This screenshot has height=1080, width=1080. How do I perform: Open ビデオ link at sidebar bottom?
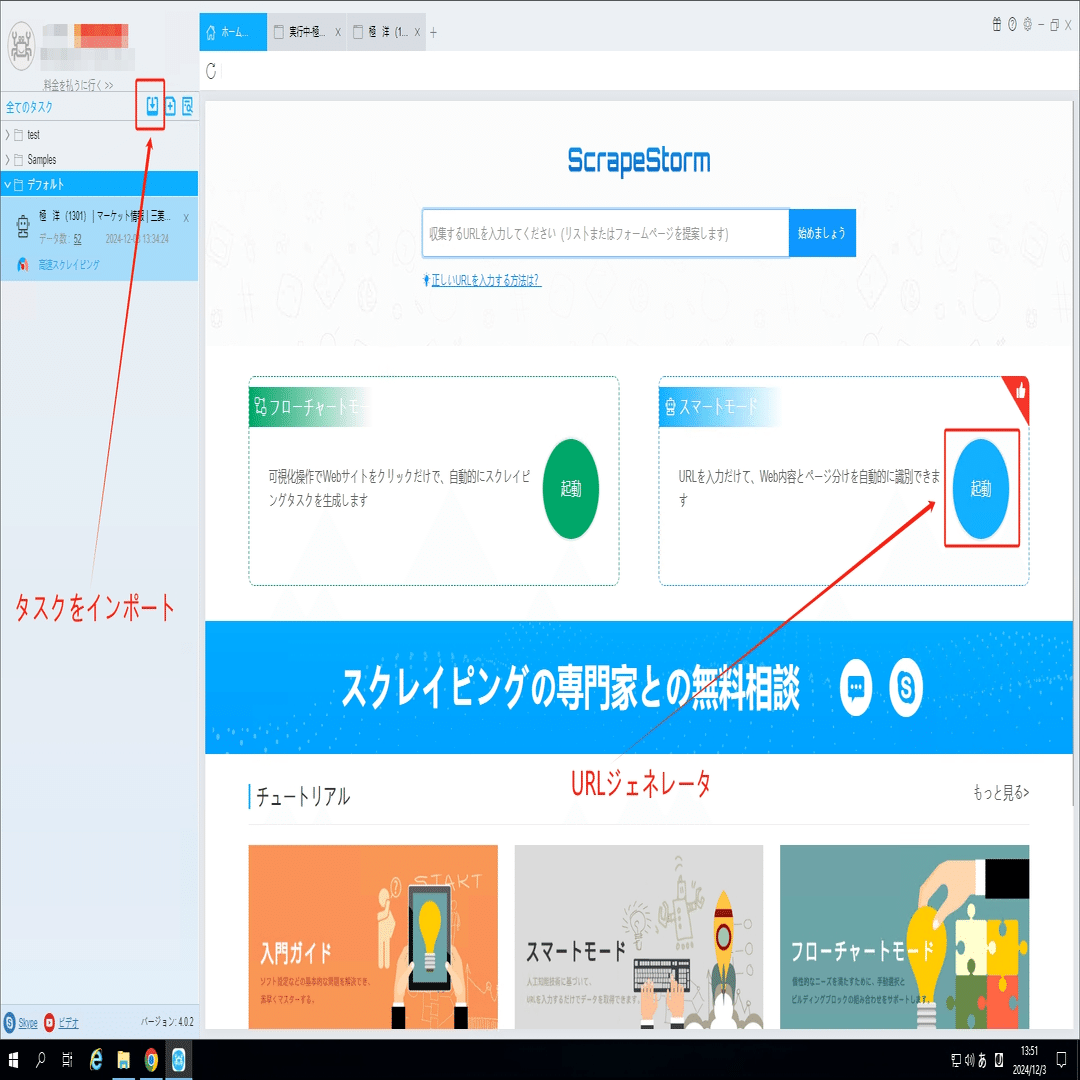pyautogui.click(x=68, y=1023)
